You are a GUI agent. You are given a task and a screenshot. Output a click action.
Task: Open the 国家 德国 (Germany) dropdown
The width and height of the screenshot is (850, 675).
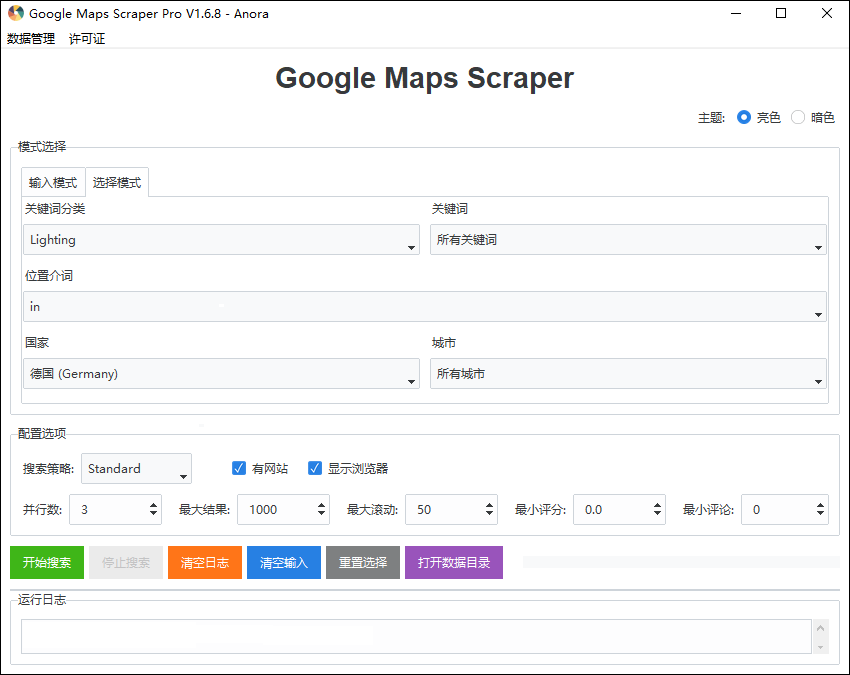tap(221, 374)
